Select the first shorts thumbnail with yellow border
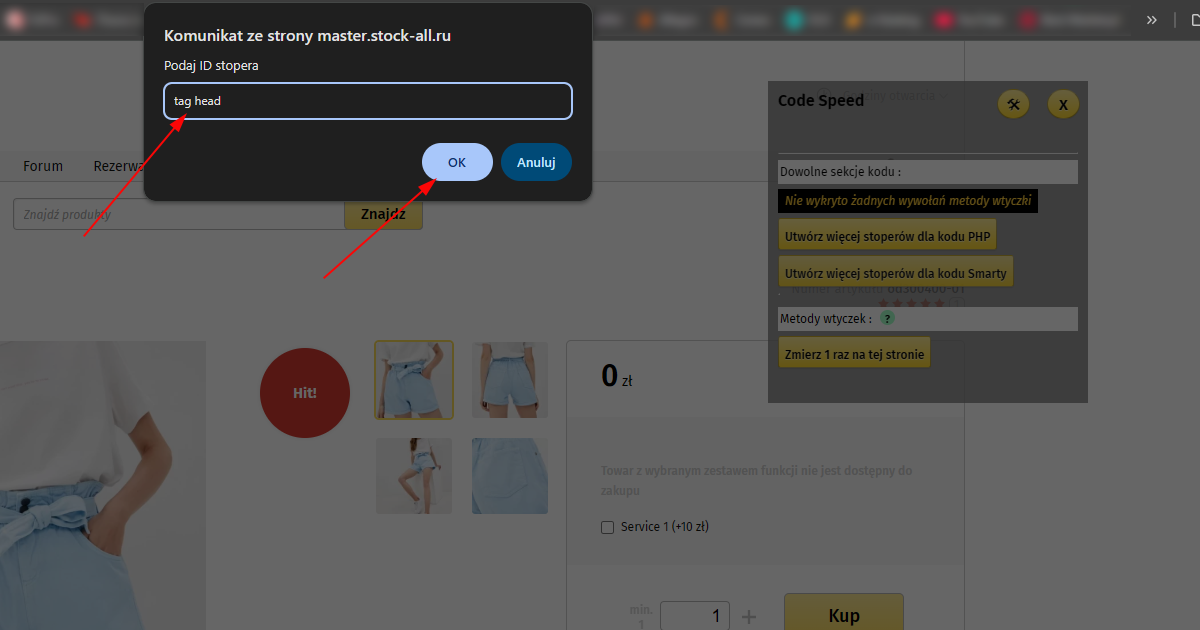The width and height of the screenshot is (1200, 630). tap(414, 379)
